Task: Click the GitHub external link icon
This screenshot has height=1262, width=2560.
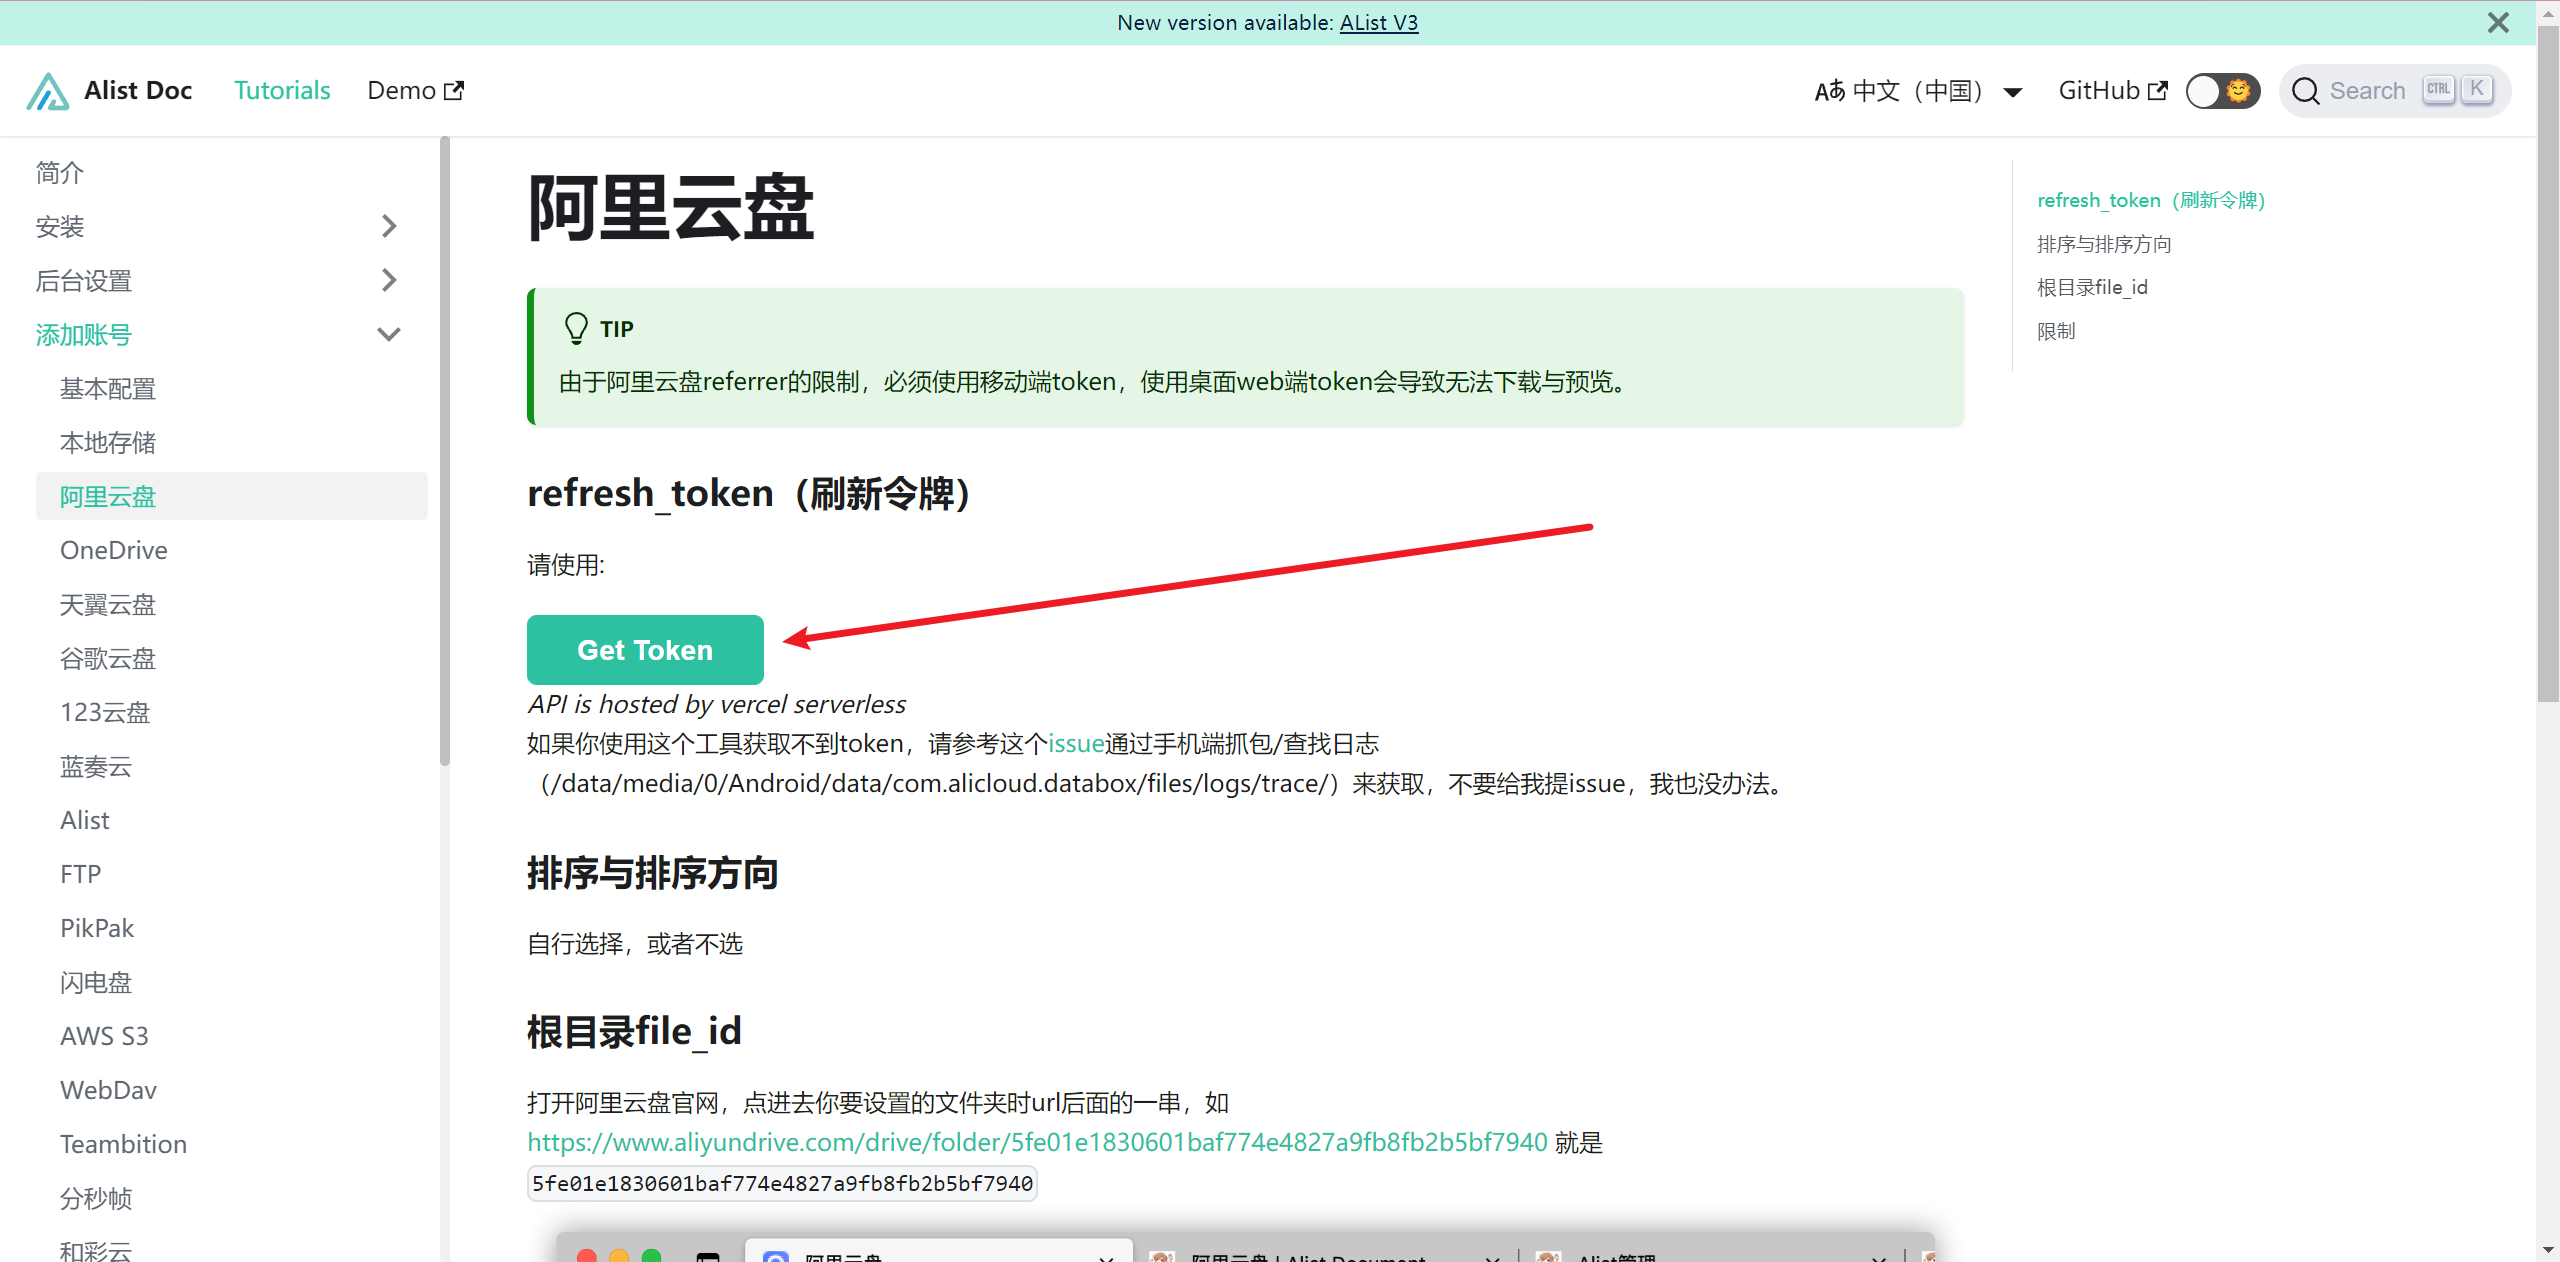Action: [2158, 91]
